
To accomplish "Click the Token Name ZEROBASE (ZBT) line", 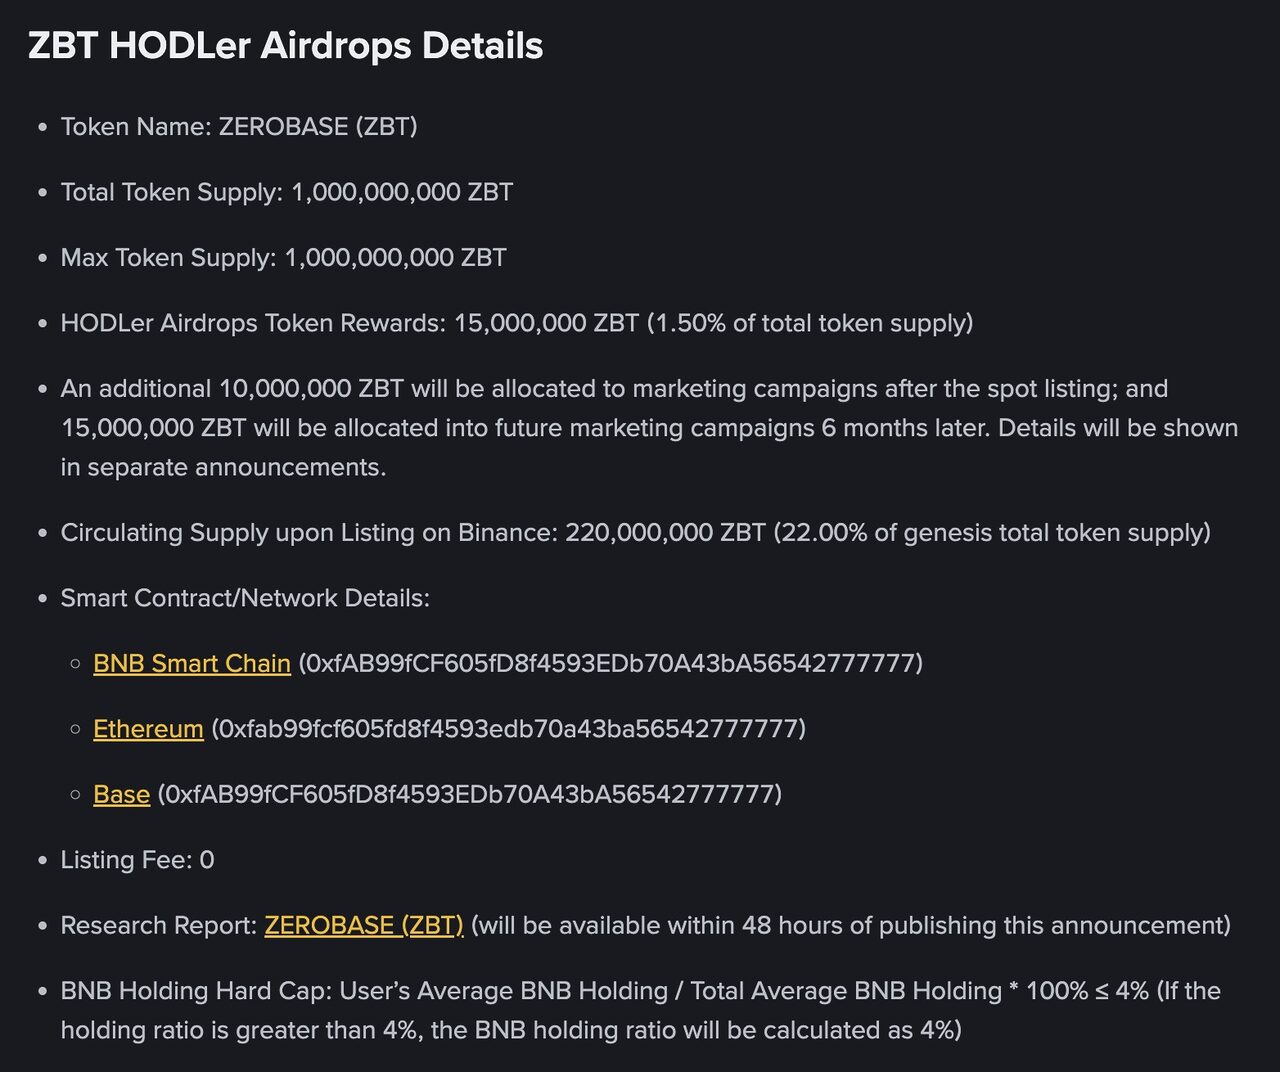I will click(239, 127).
